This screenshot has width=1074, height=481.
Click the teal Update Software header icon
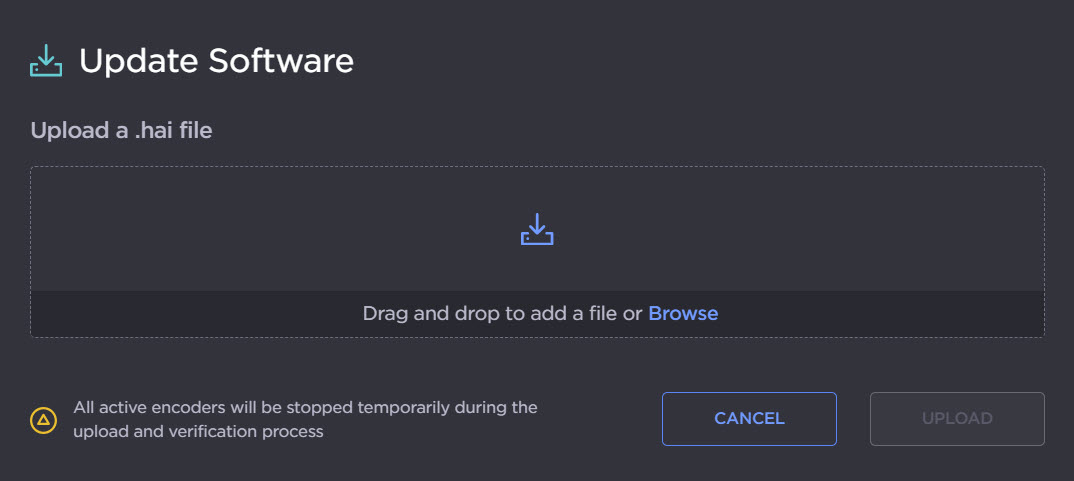(46, 61)
